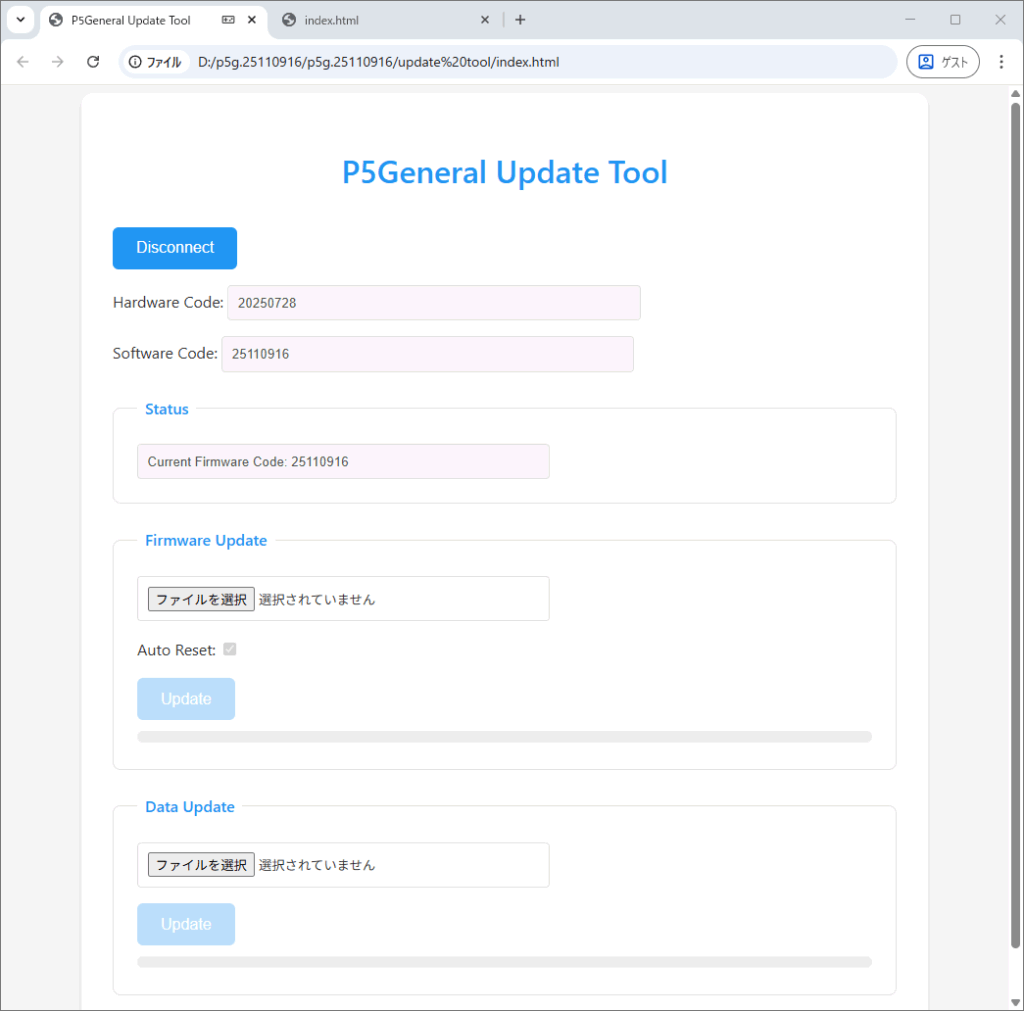
Task: Expand the tab search dropdown arrow
Action: [x=20, y=20]
